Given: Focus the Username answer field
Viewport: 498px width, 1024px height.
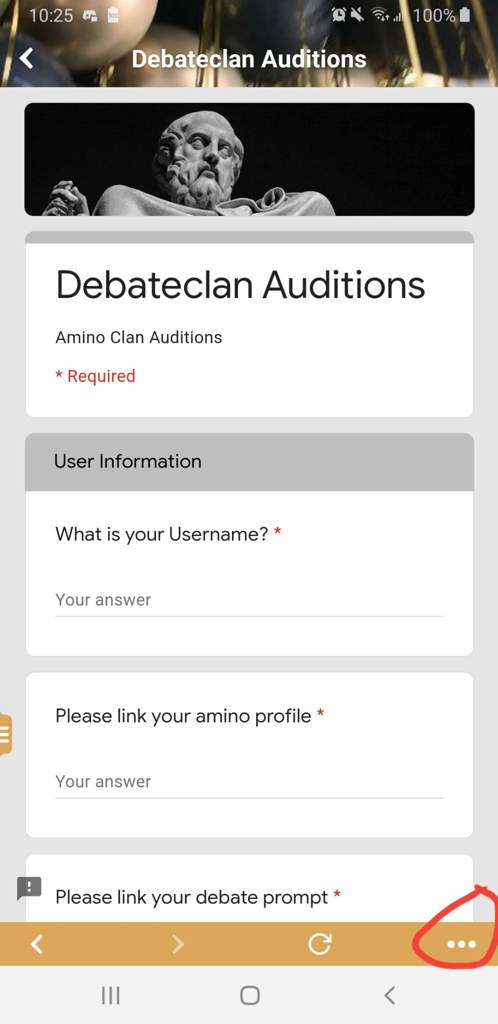Looking at the screenshot, I should (249, 600).
